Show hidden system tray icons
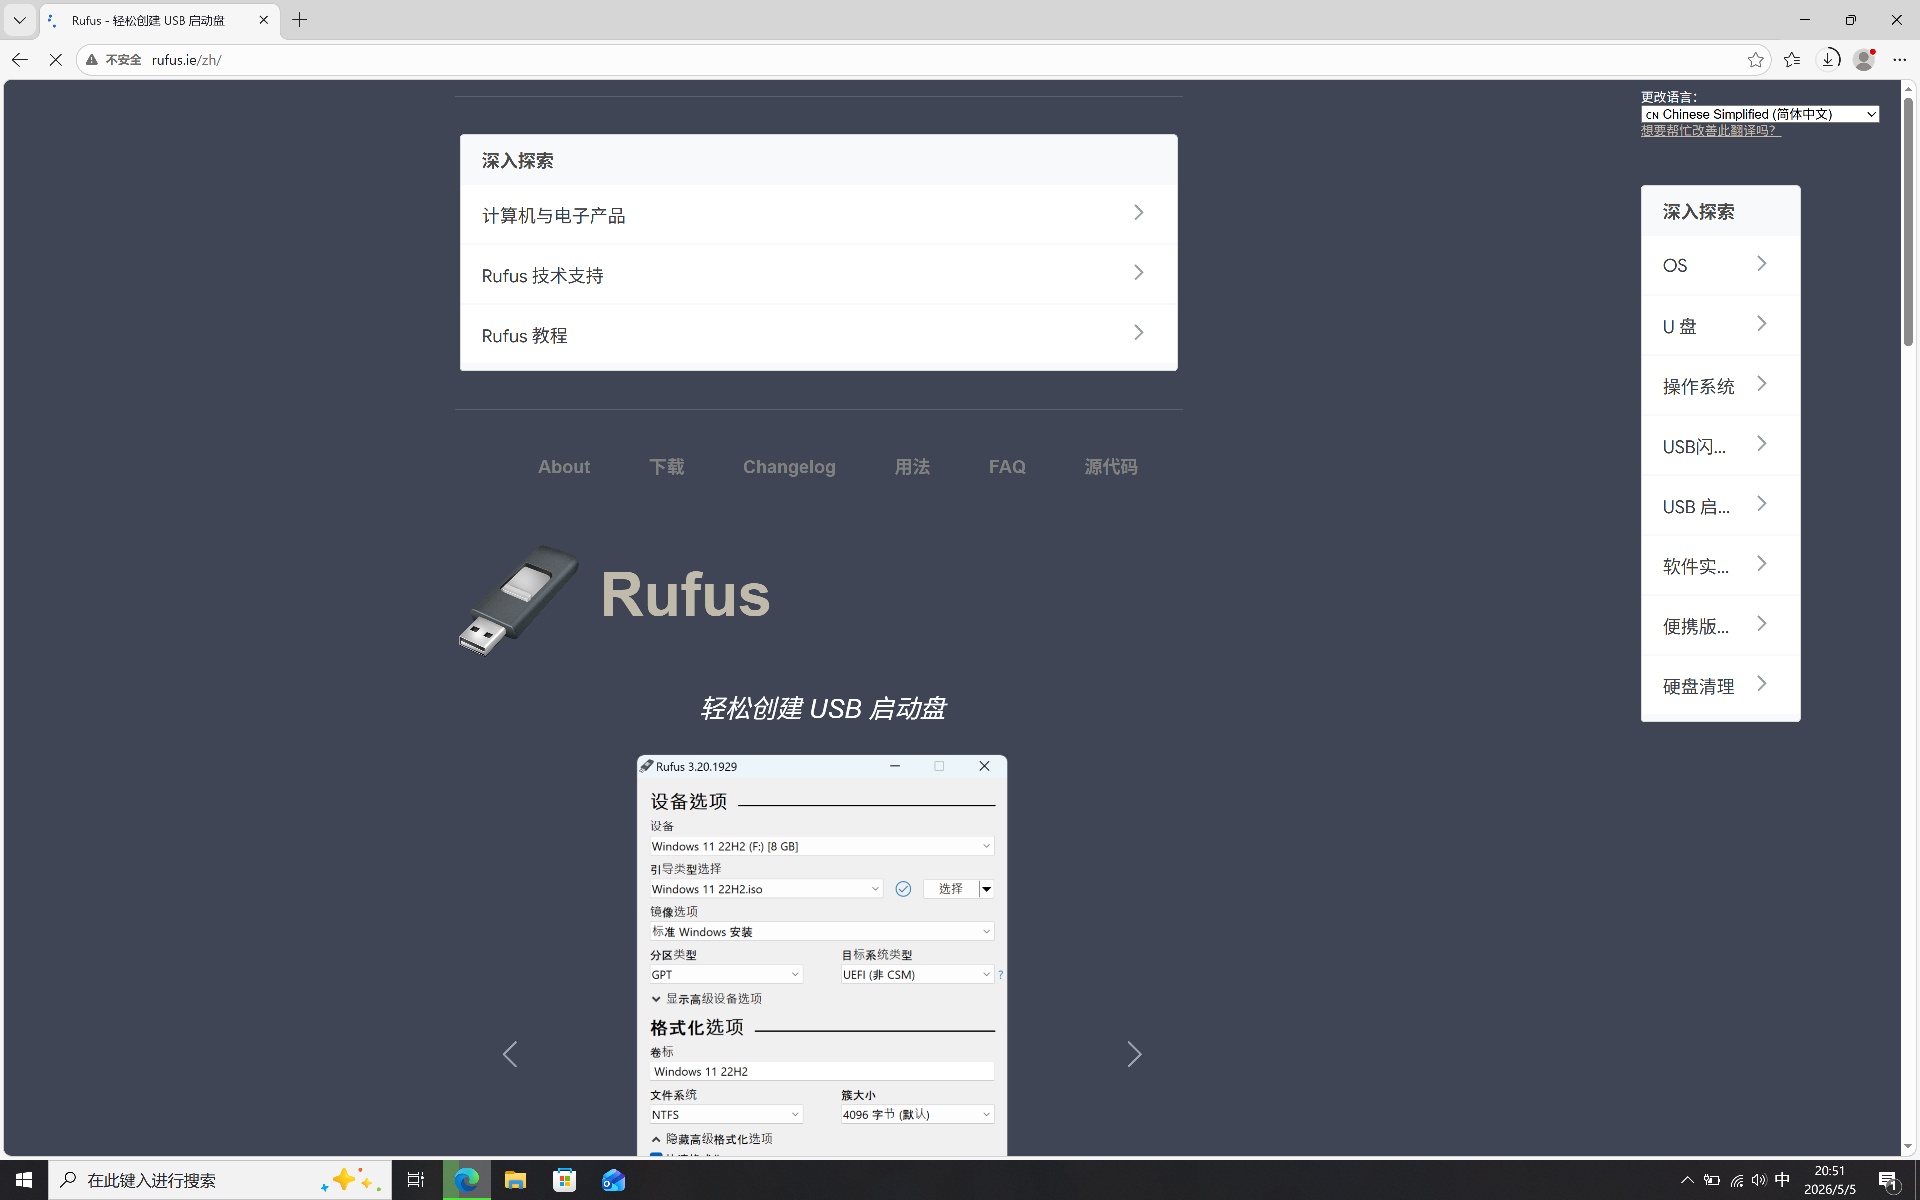 [1687, 1180]
